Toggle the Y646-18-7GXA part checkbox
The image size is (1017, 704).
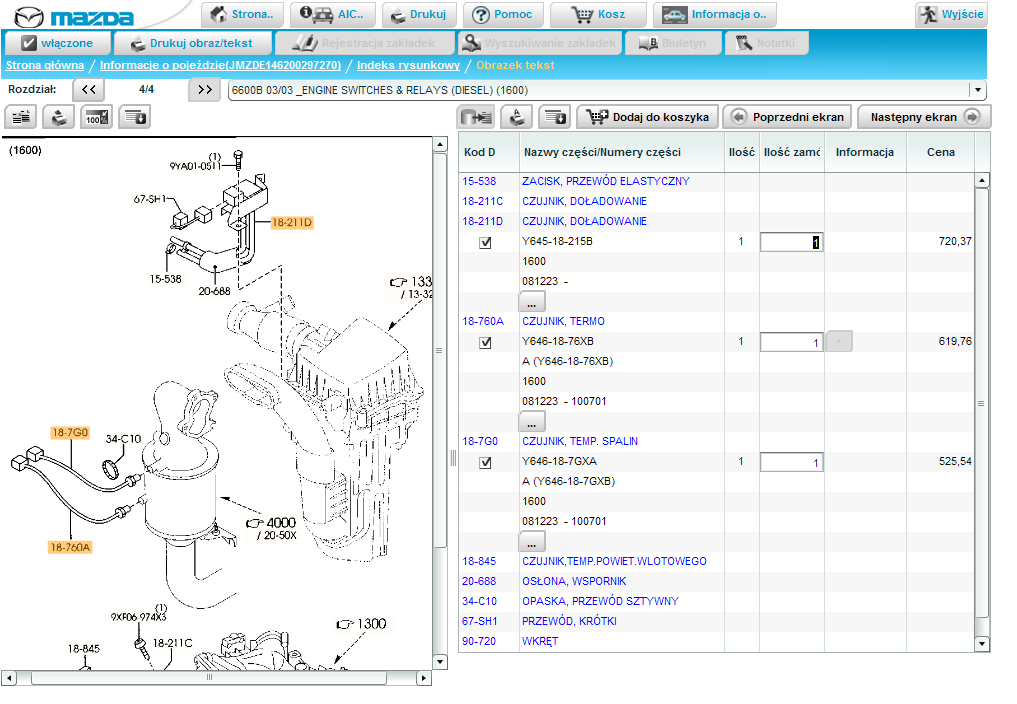(x=485, y=462)
